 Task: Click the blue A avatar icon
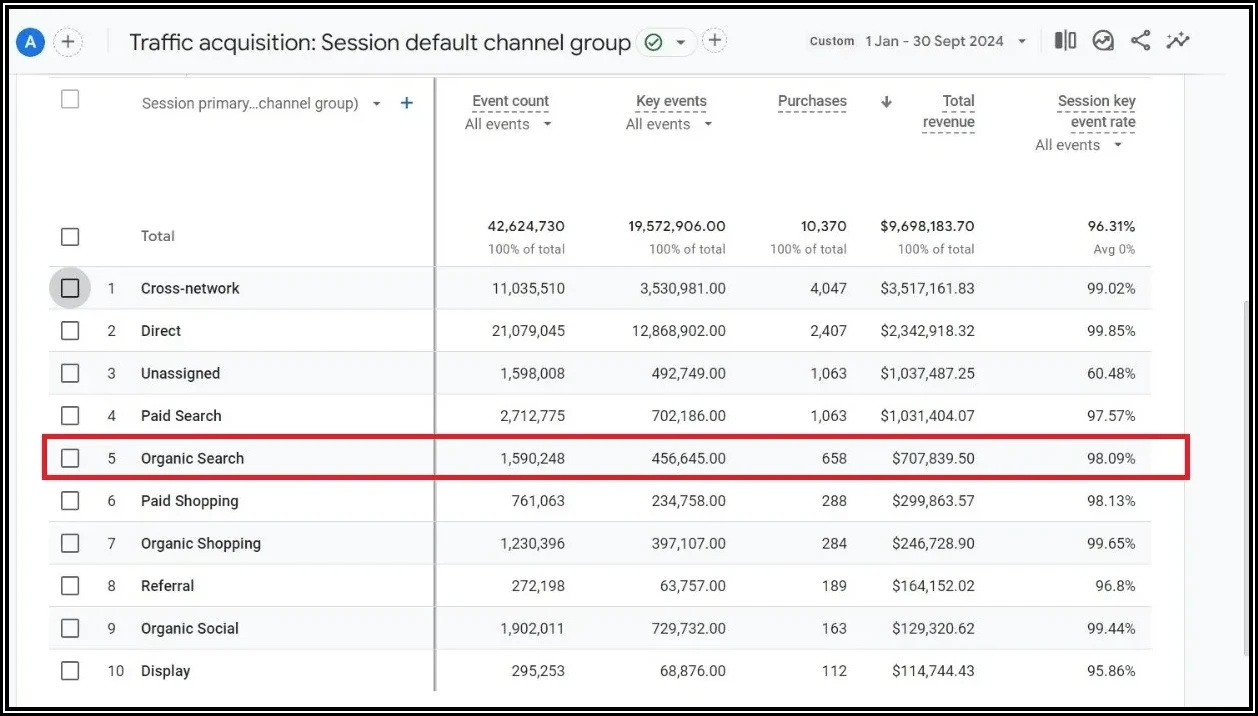[31, 42]
